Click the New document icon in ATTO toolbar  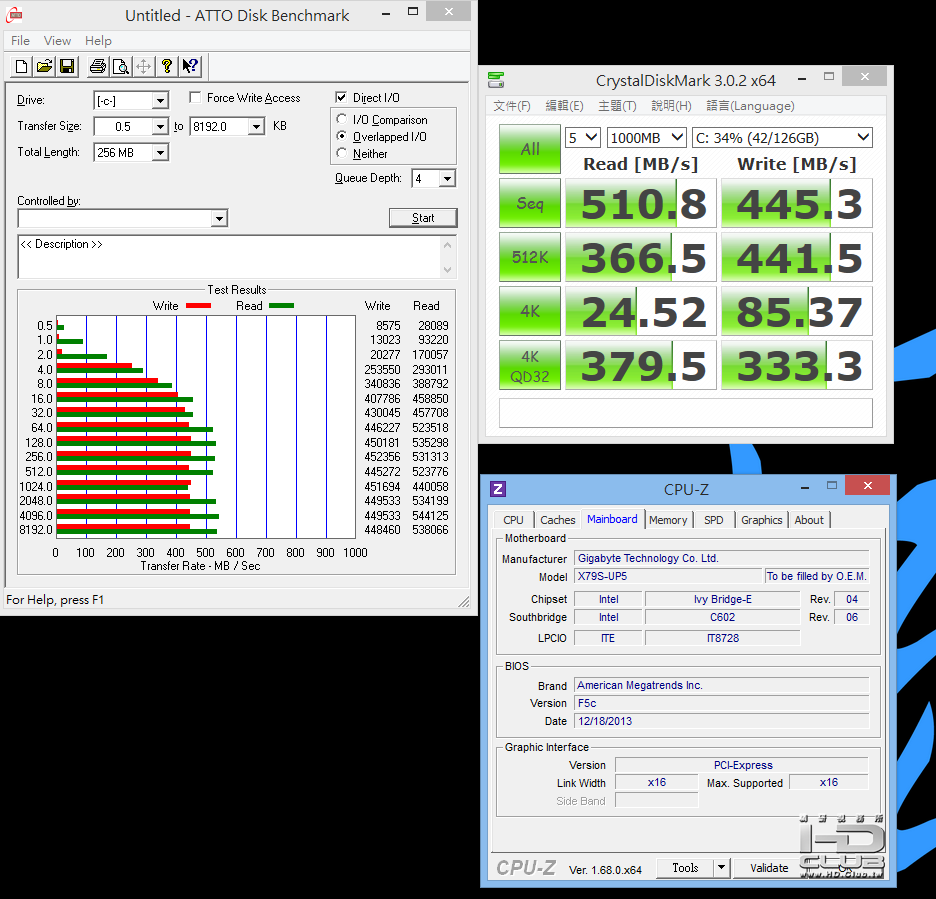(21, 66)
